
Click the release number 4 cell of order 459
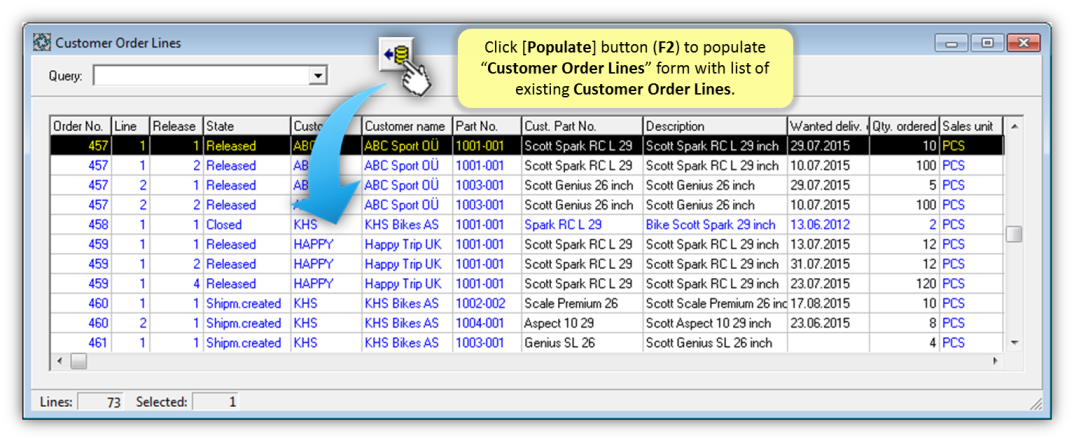(x=177, y=283)
